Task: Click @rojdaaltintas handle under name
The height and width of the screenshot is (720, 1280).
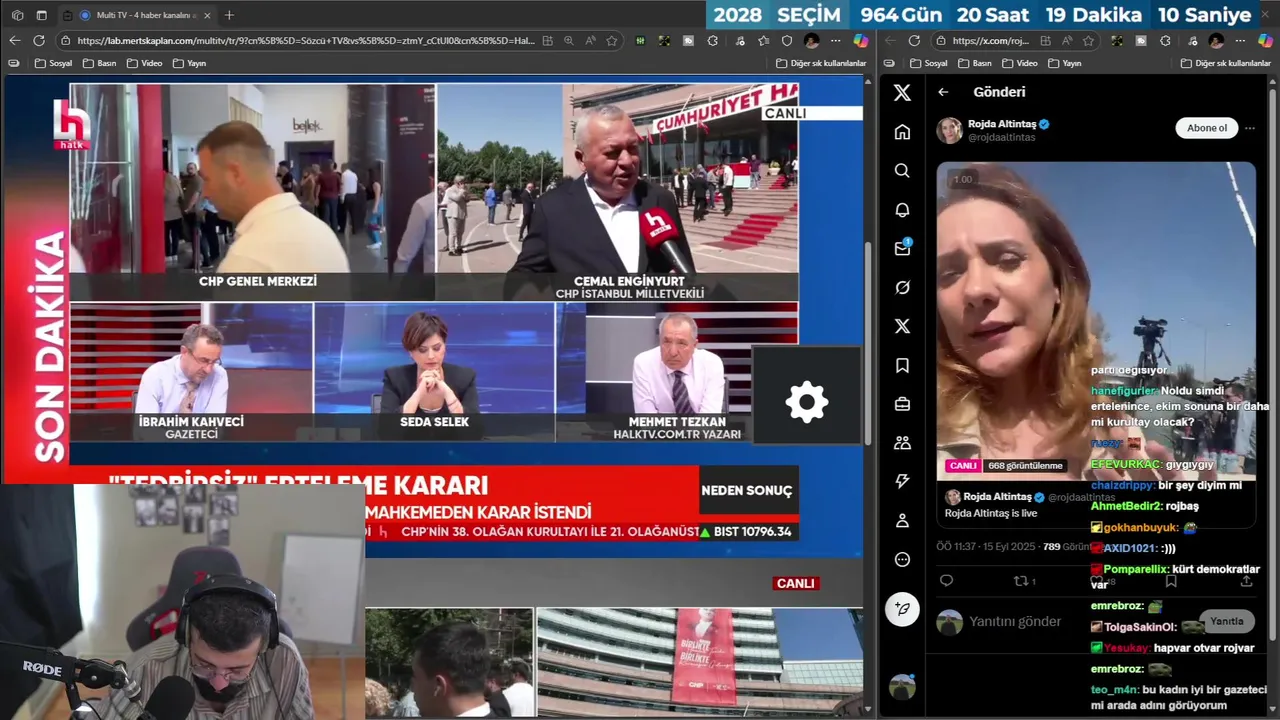Action: (1001, 138)
